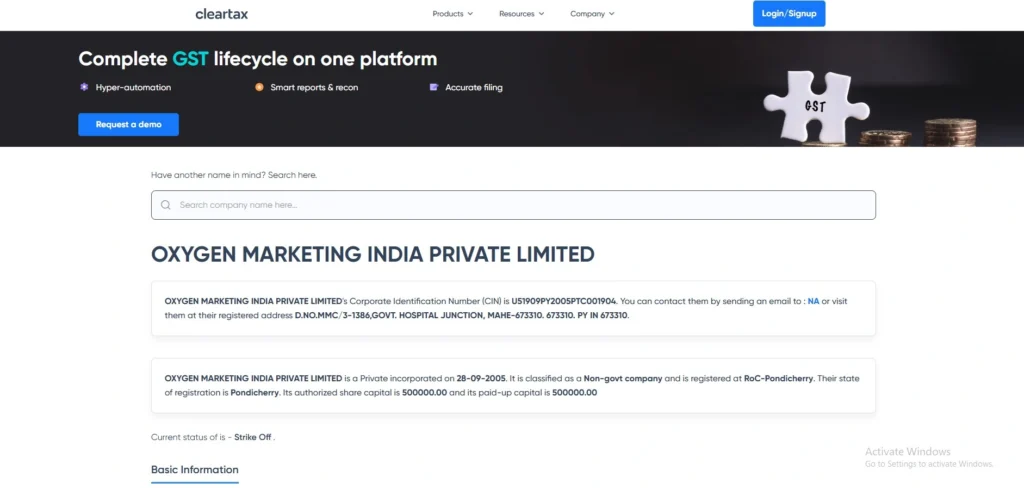
Task: Click the Strike Off status text
Action: tap(252, 437)
